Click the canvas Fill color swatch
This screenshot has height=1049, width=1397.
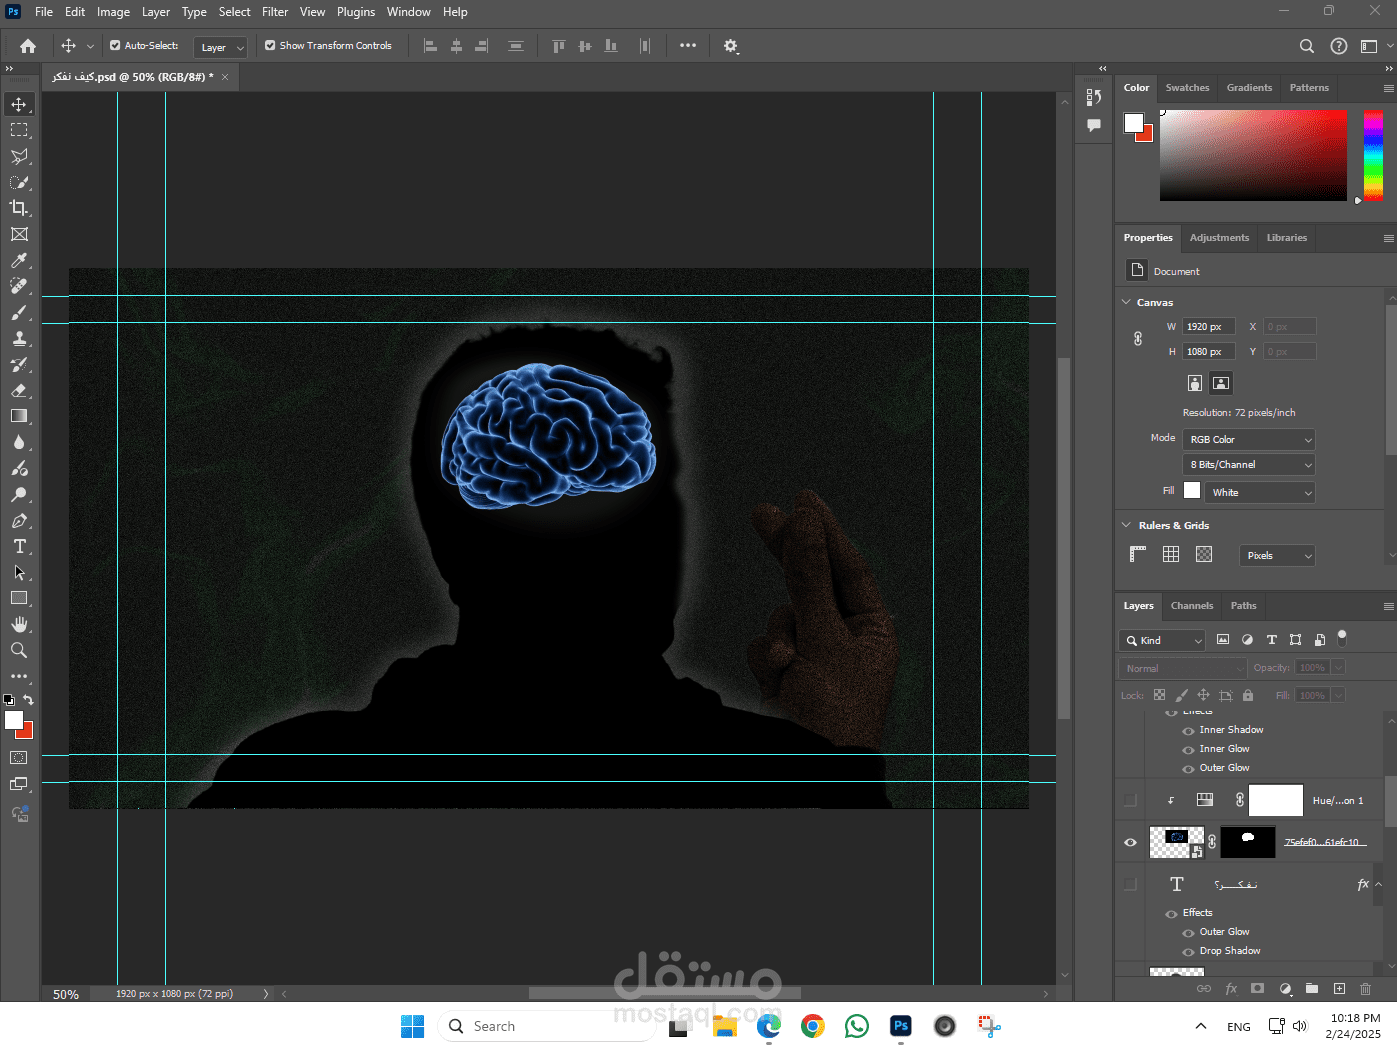click(1192, 490)
